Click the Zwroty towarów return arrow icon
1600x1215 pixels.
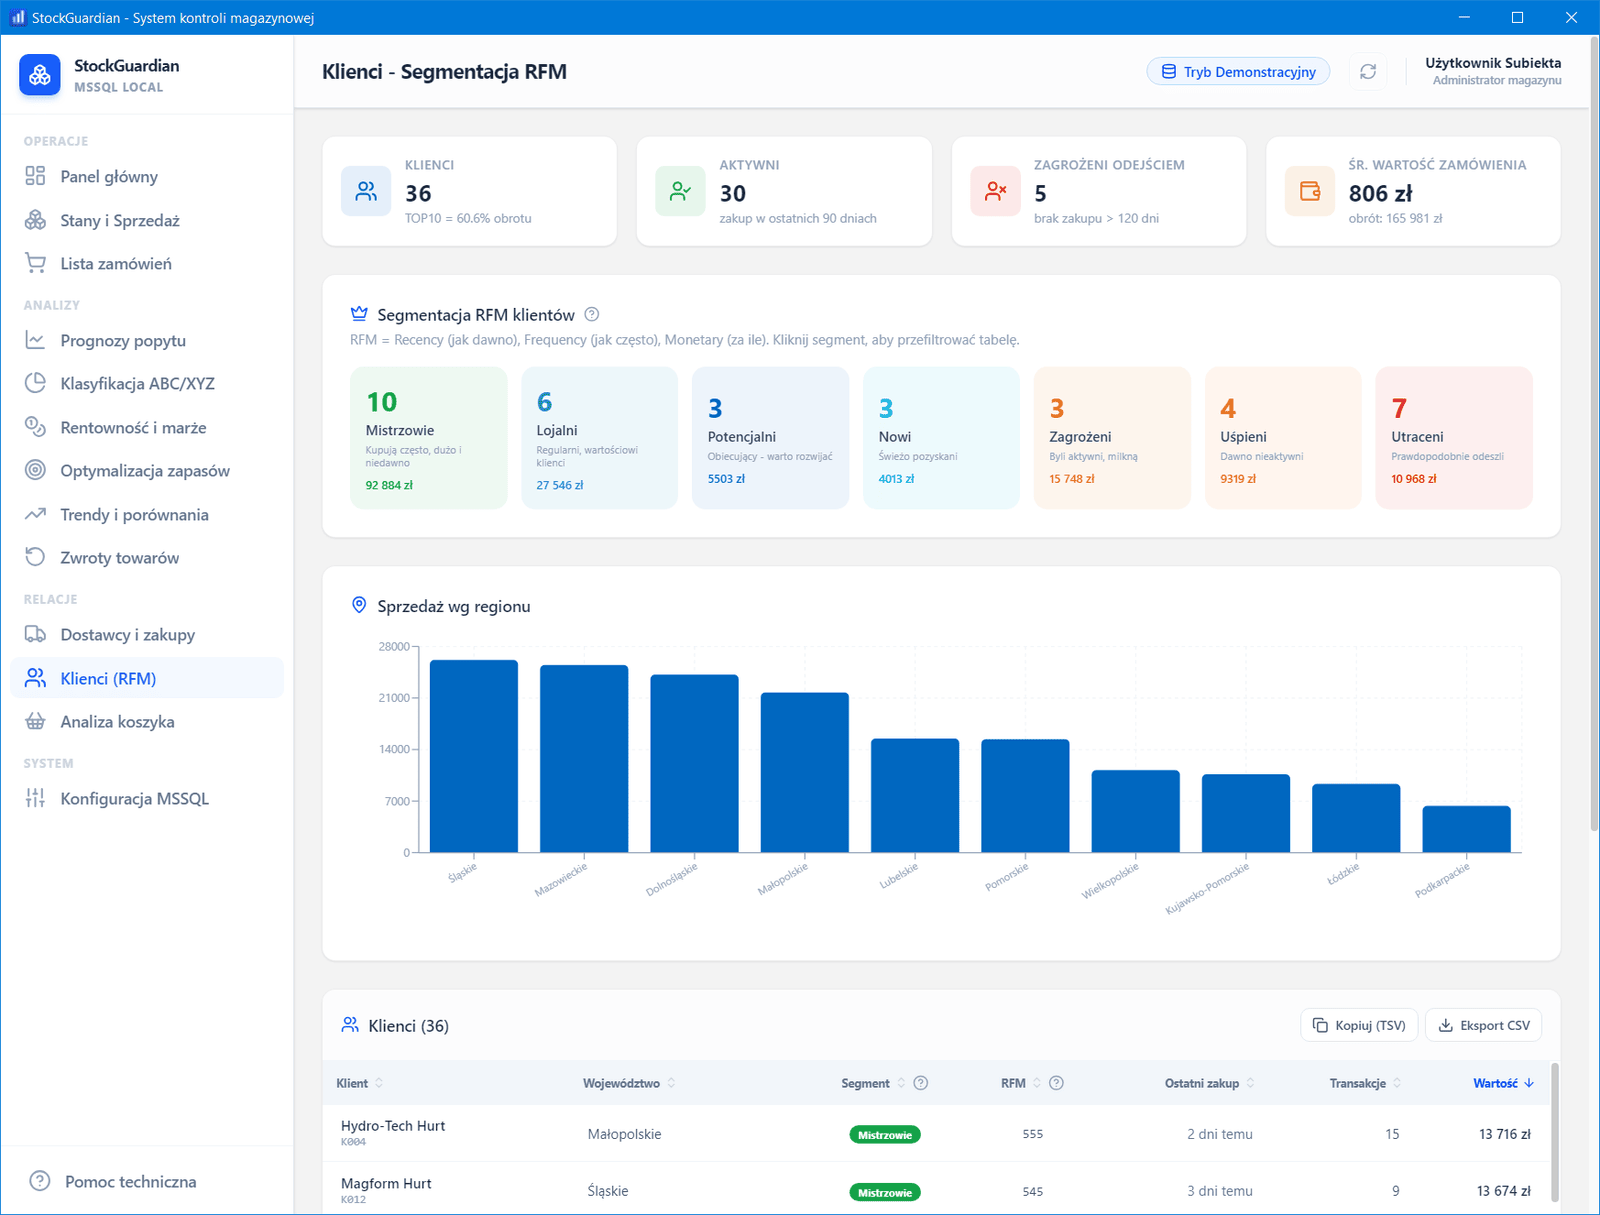[35, 557]
